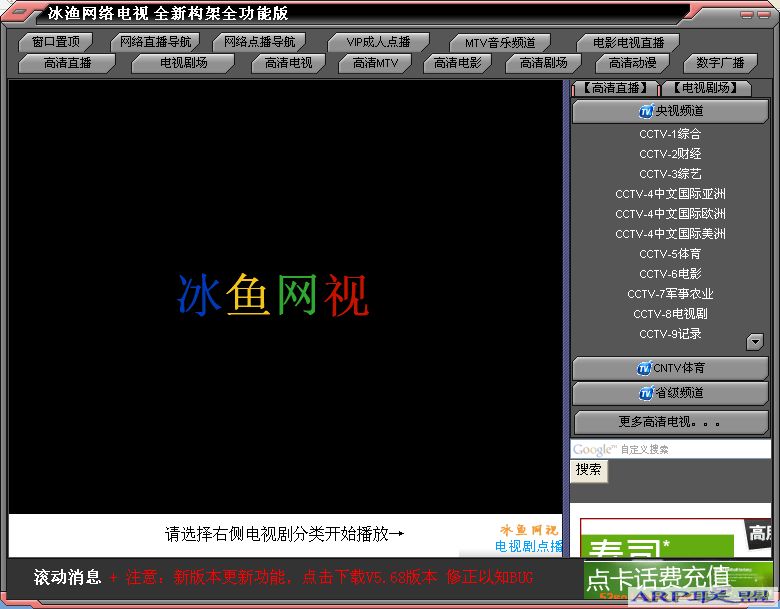Minimize the 冰渔网络电视 window

(747, 14)
